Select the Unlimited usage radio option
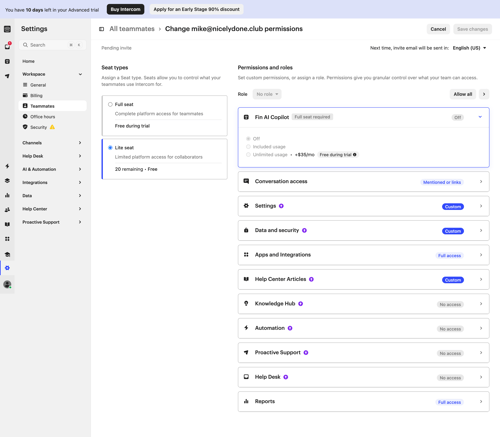The height and width of the screenshot is (437, 500). pyautogui.click(x=248, y=155)
